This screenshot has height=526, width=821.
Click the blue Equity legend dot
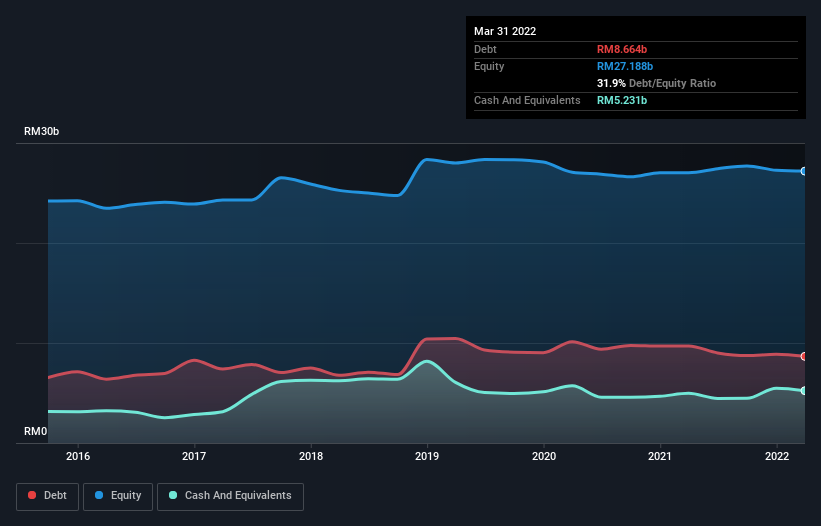tap(99, 495)
